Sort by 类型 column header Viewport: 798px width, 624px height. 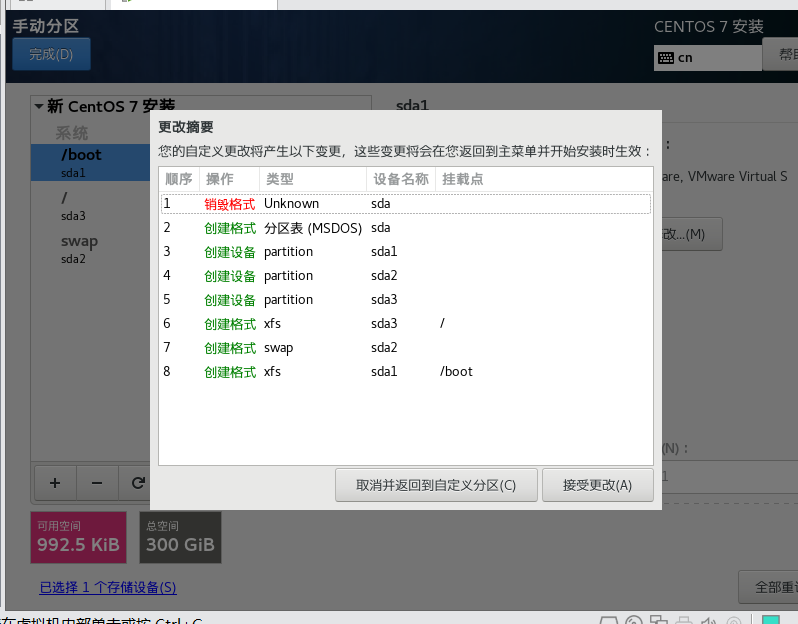click(x=313, y=179)
